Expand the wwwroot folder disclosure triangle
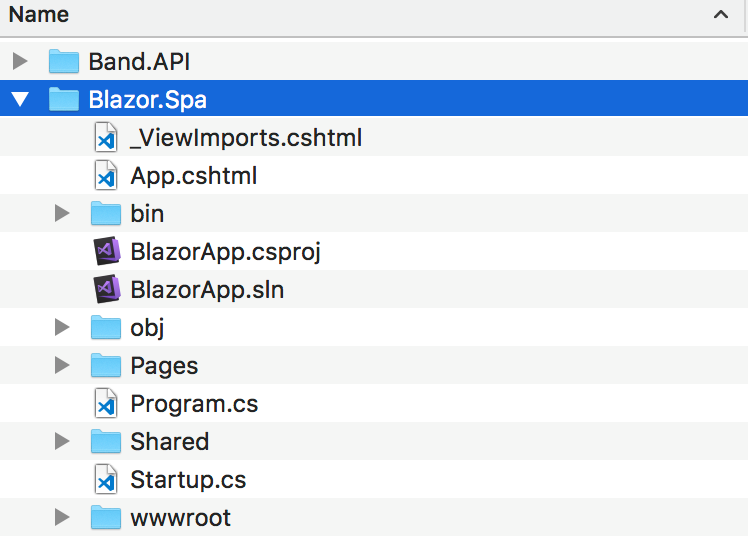 tap(62, 517)
